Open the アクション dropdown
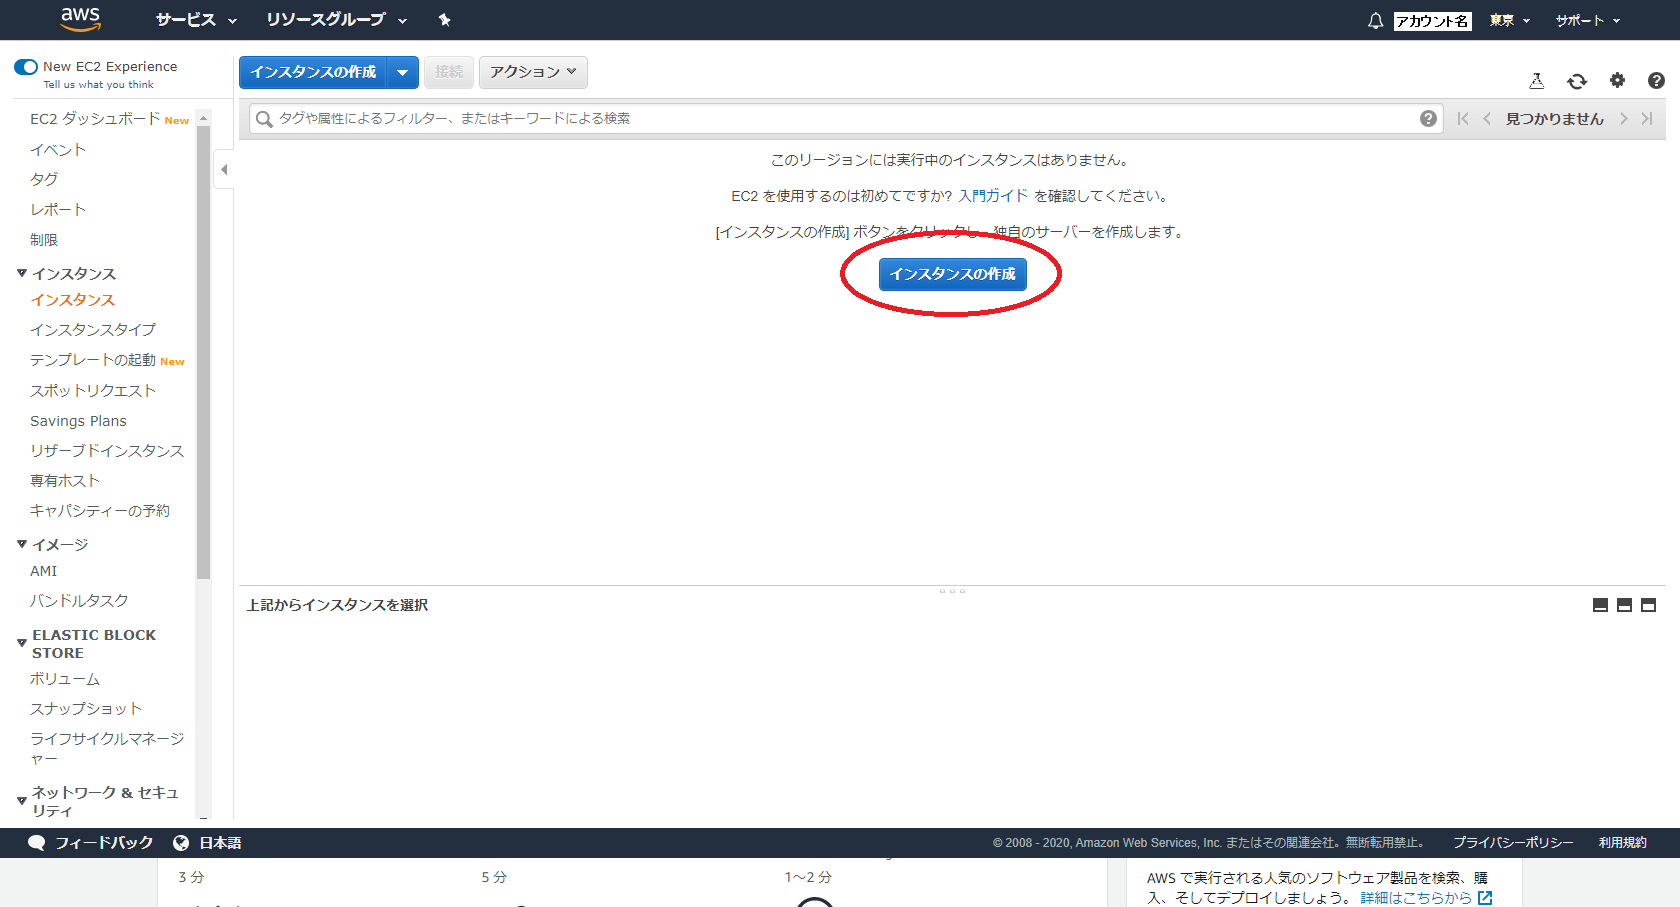This screenshot has height=907, width=1680. coord(532,72)
